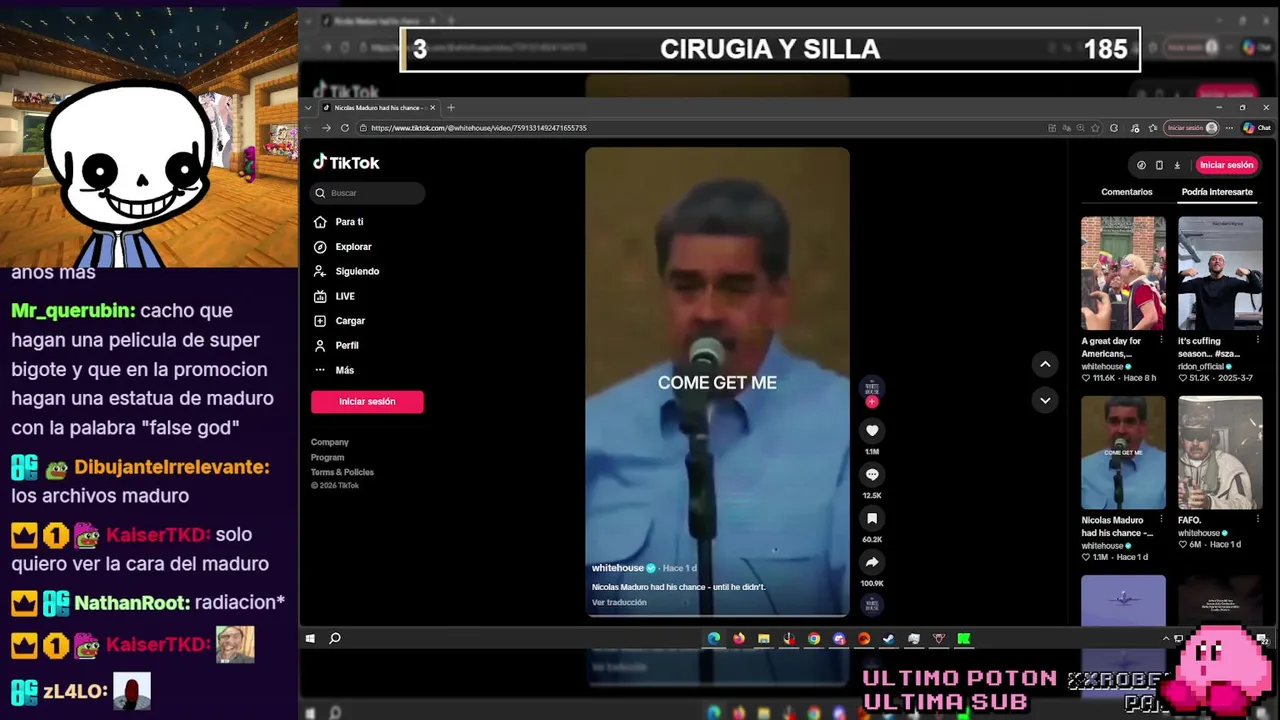Screen dimensions: 1280x720
Task: Click the red Iniciar sesión sidebar button
Action: (367, 401)
